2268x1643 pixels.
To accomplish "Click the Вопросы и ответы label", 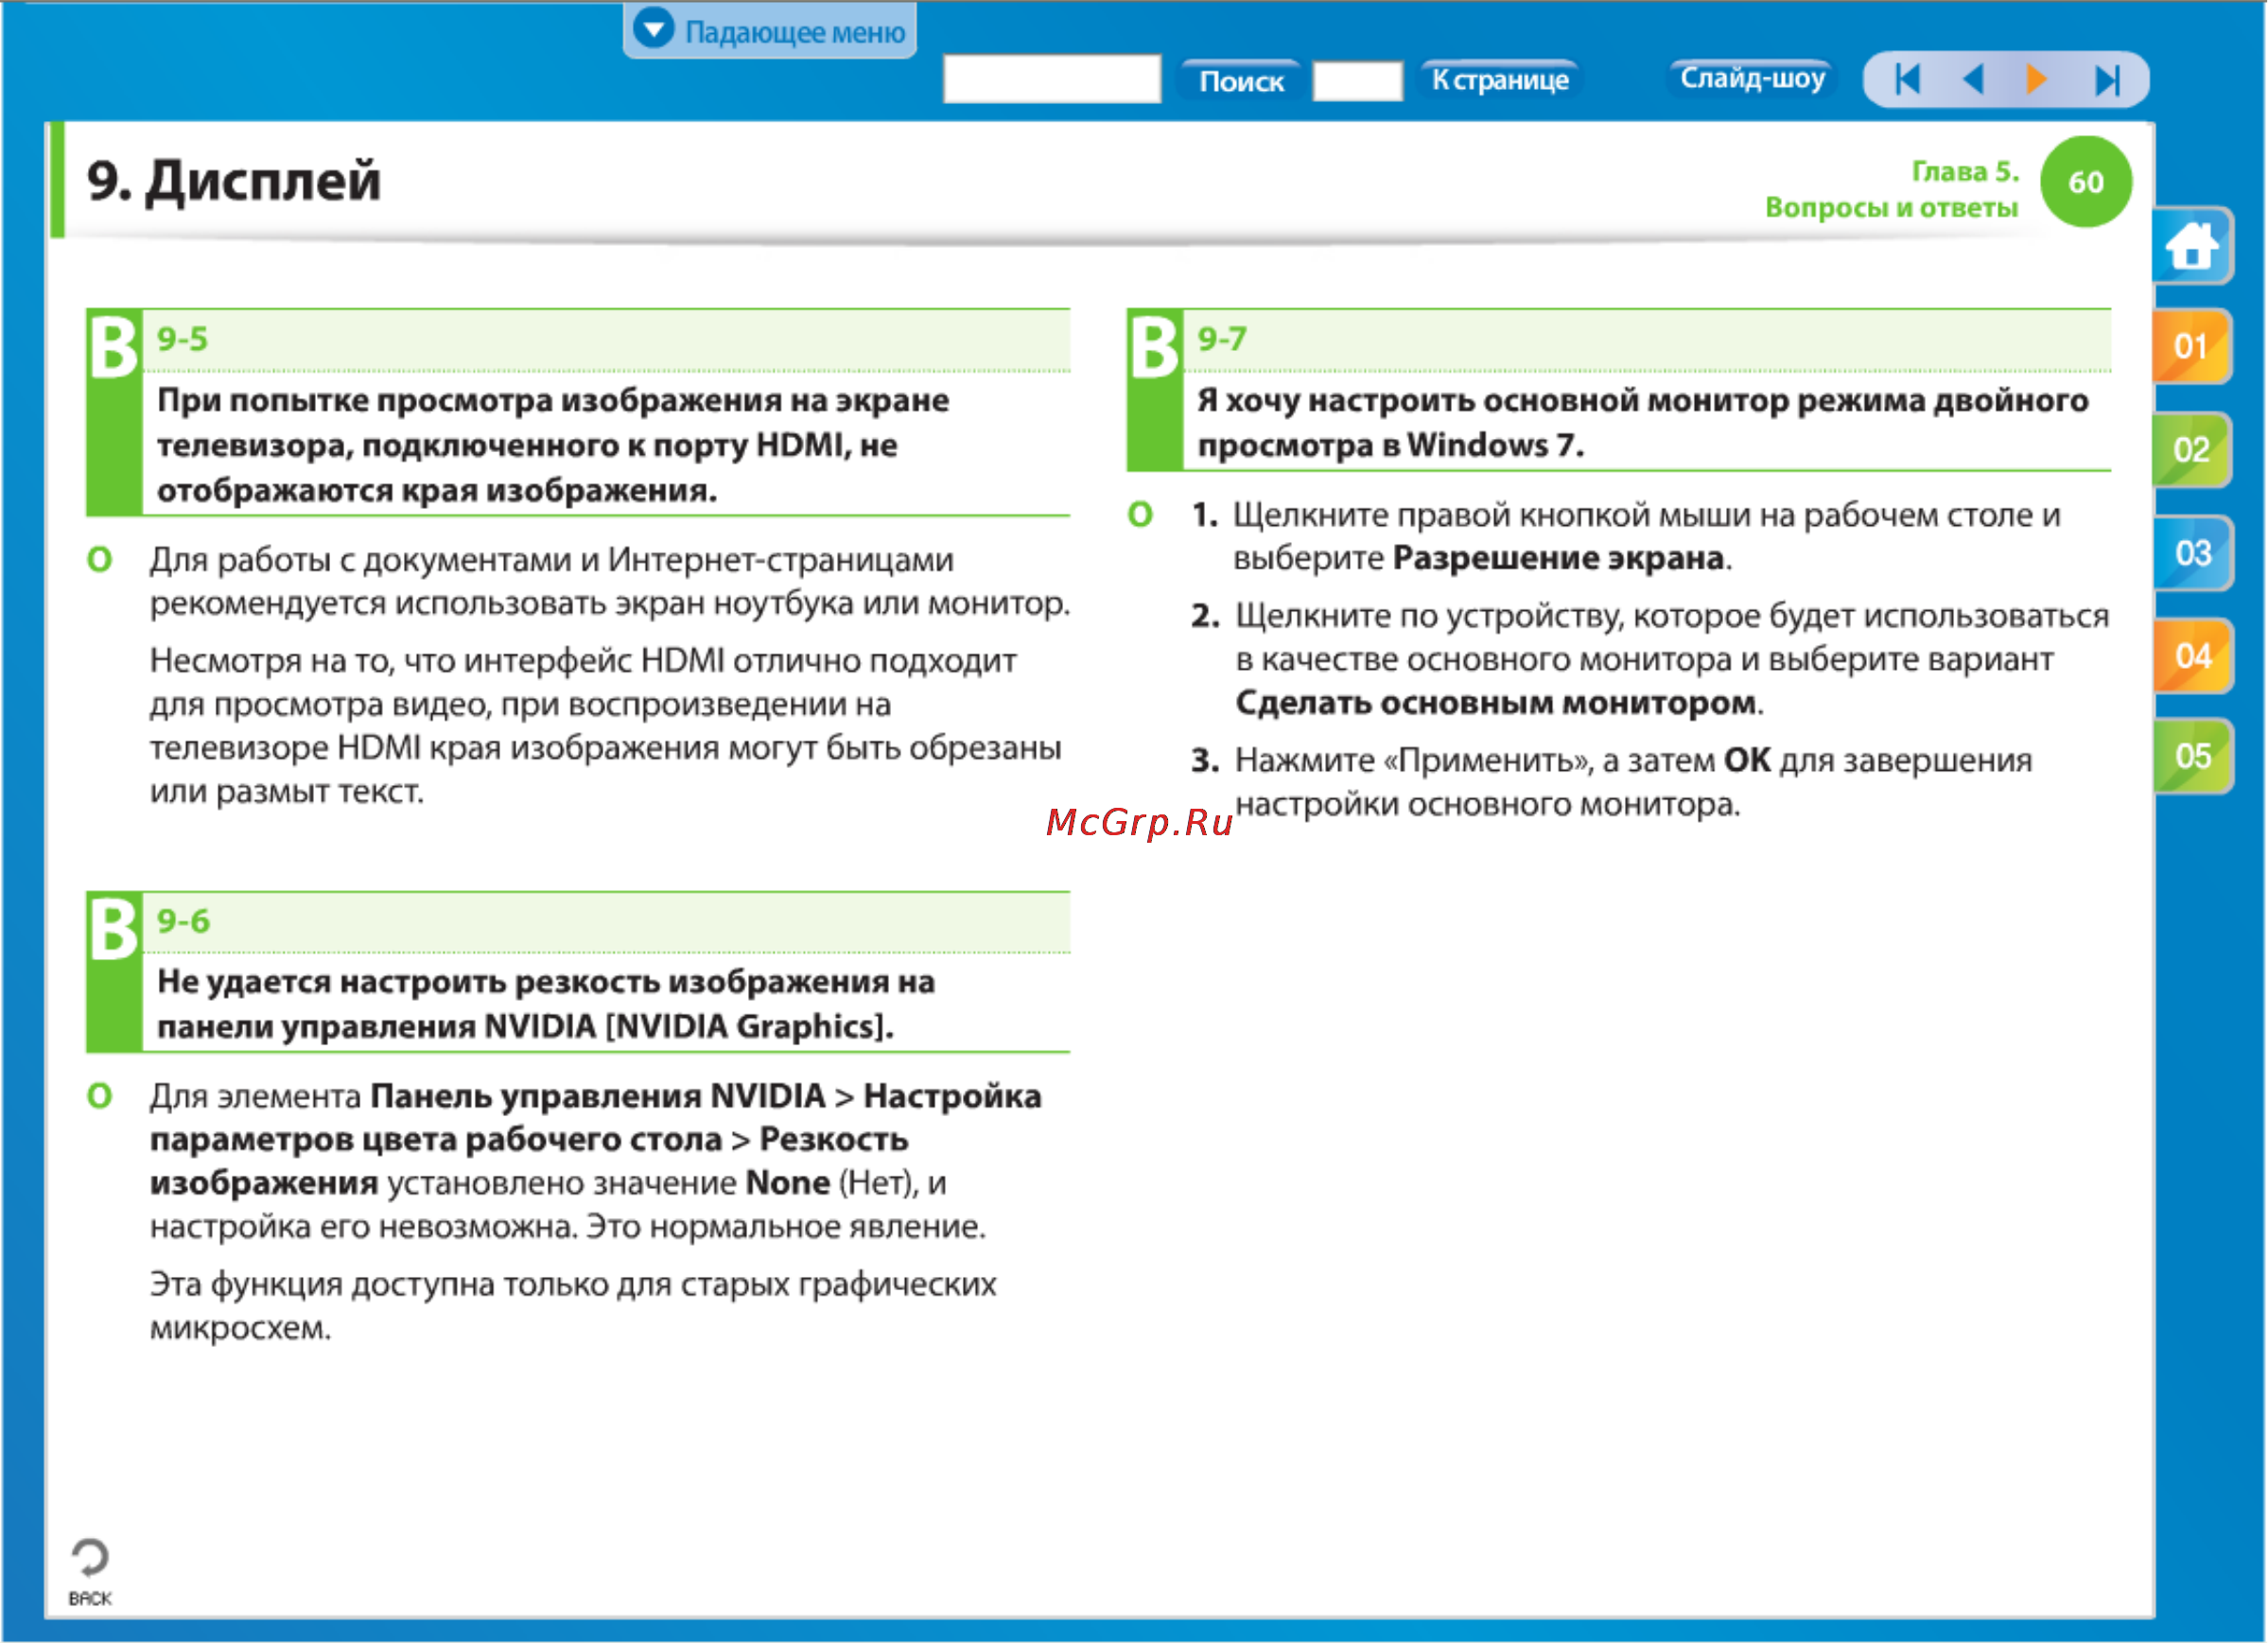I will coord(1891,207).
